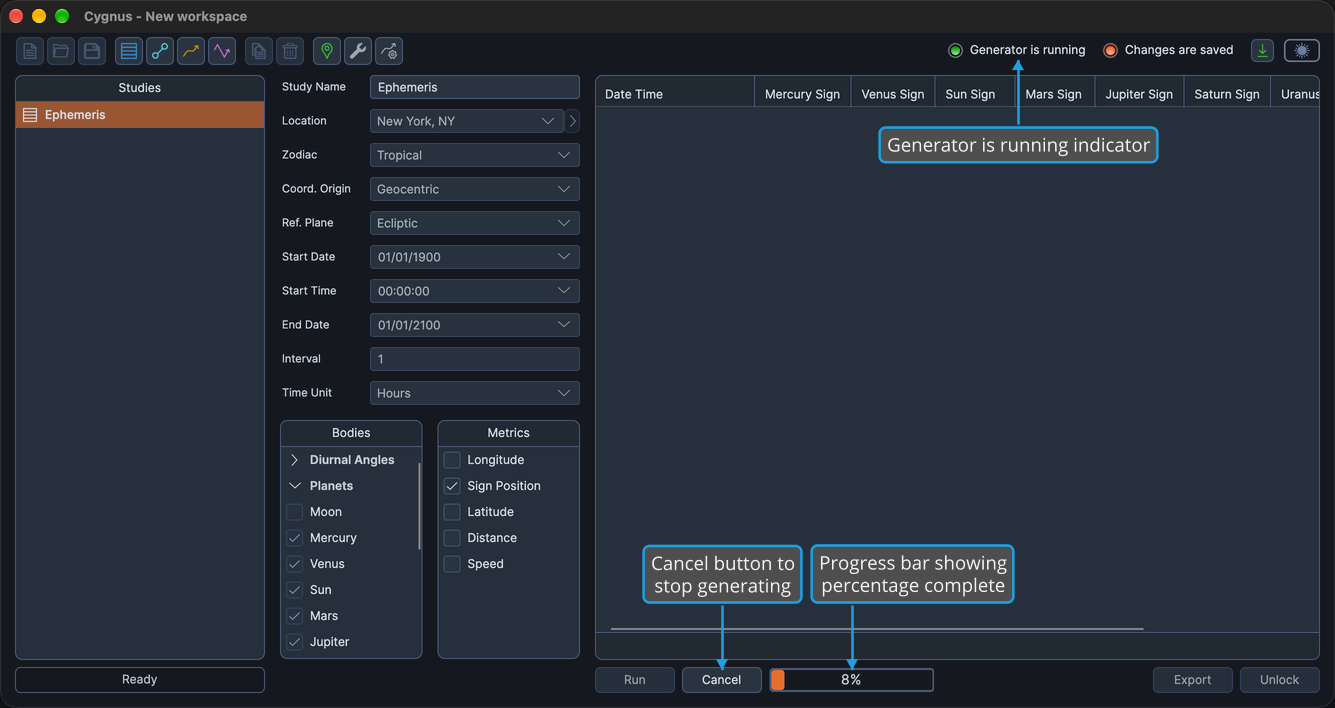Image resolution: width=1335 pixels, height=708 pixels.
Task: Open the Start Date picker dropdown
Action: click(475, 257)
